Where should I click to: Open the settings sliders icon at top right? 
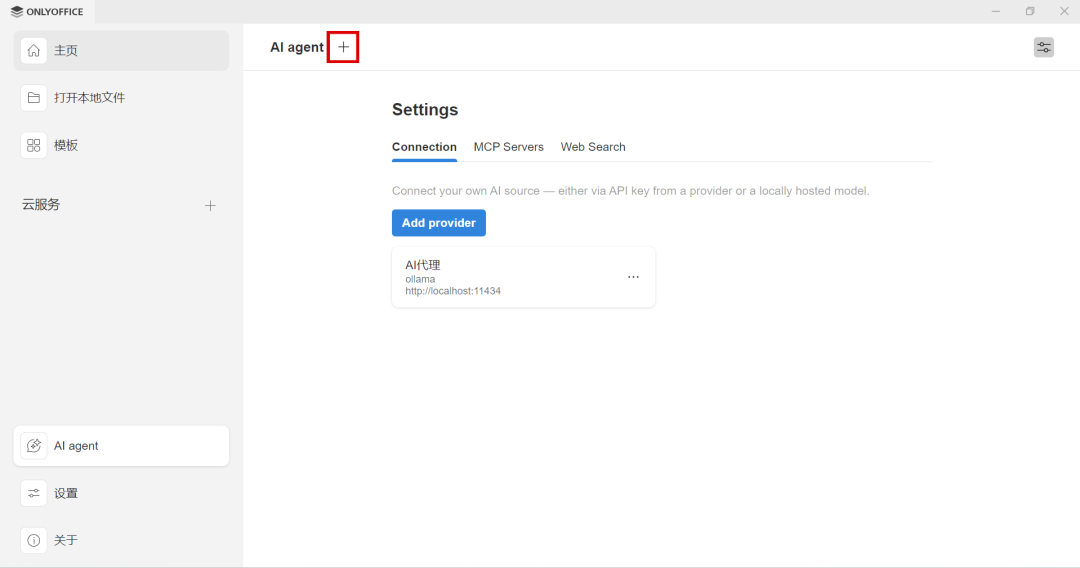click(1043, 48)
